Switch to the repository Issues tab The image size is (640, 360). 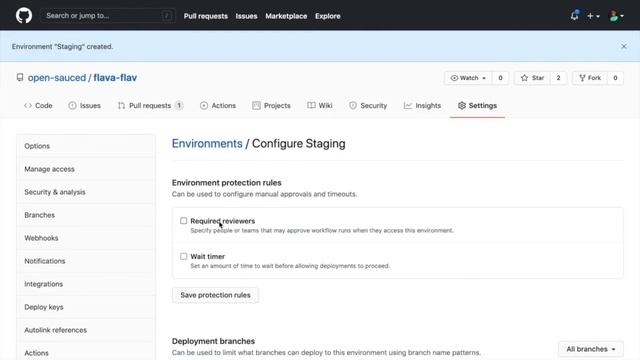click(84, 105)
